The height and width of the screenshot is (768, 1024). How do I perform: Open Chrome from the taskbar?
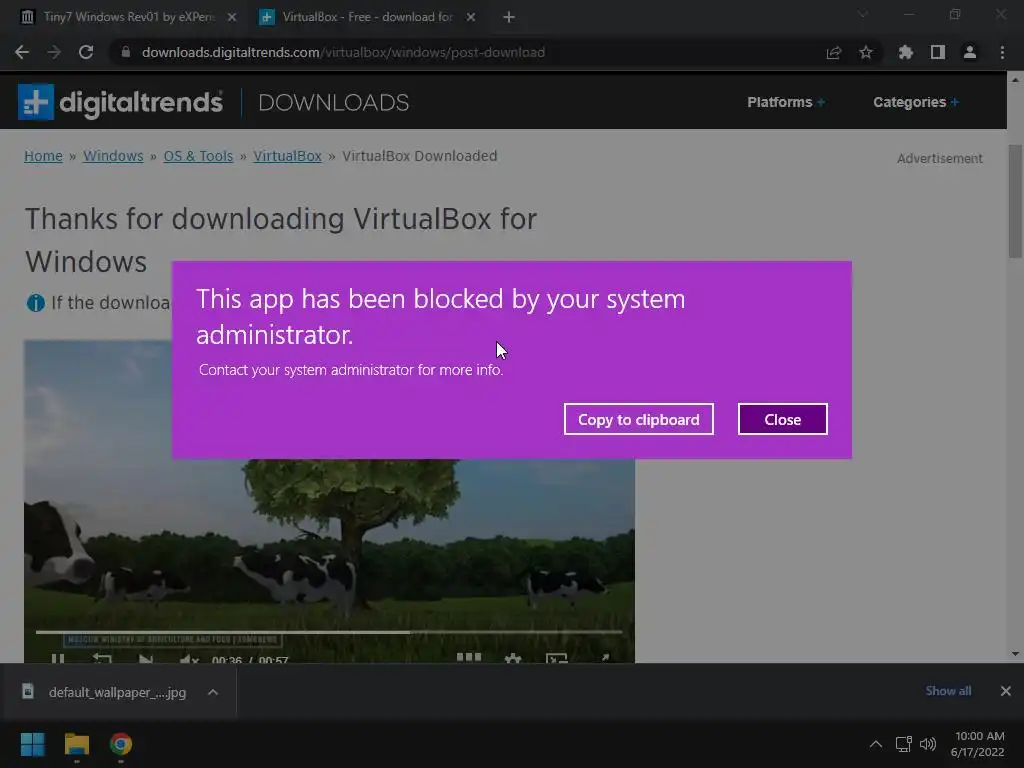point(121,744)
